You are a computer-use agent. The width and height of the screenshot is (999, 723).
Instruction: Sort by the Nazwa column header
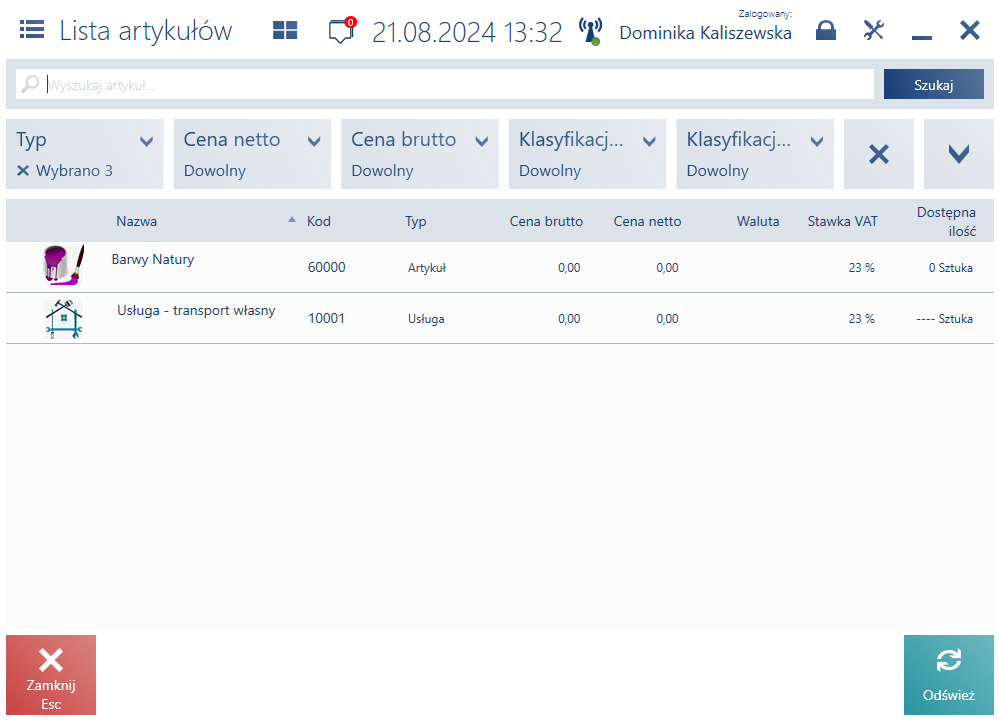[136, 221]
